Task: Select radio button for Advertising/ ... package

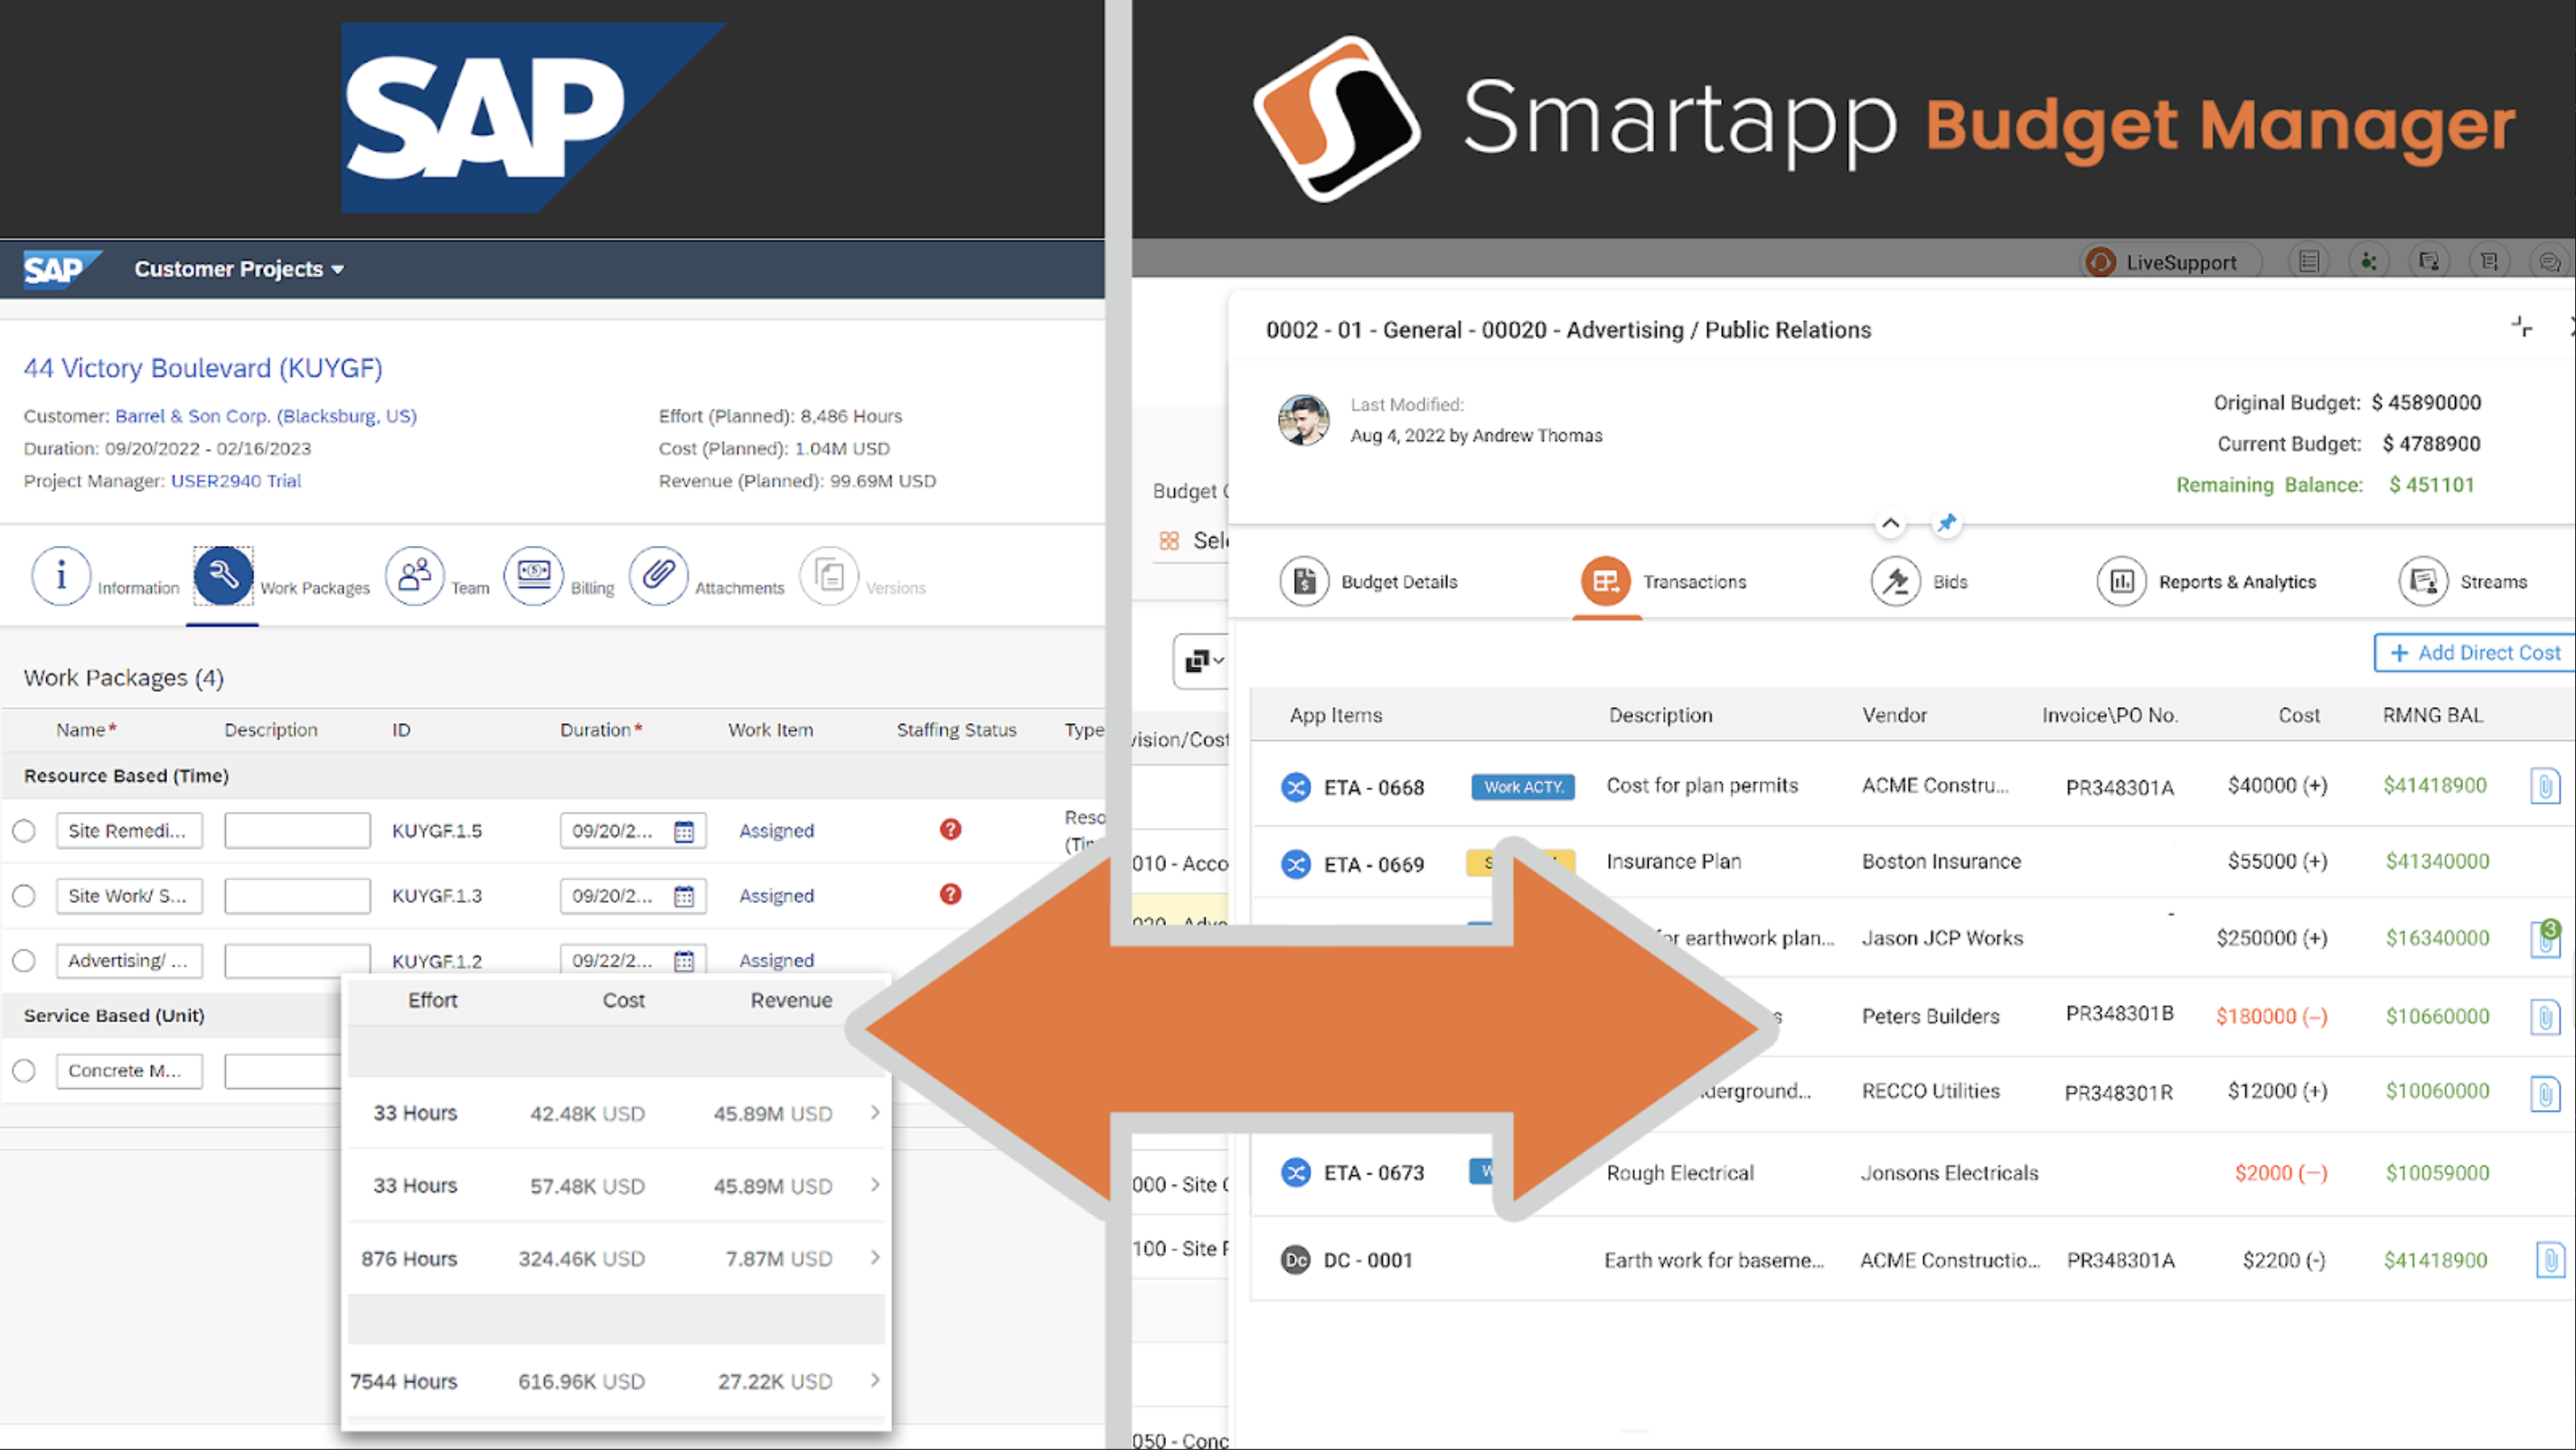Action: (x=24, y=961)
